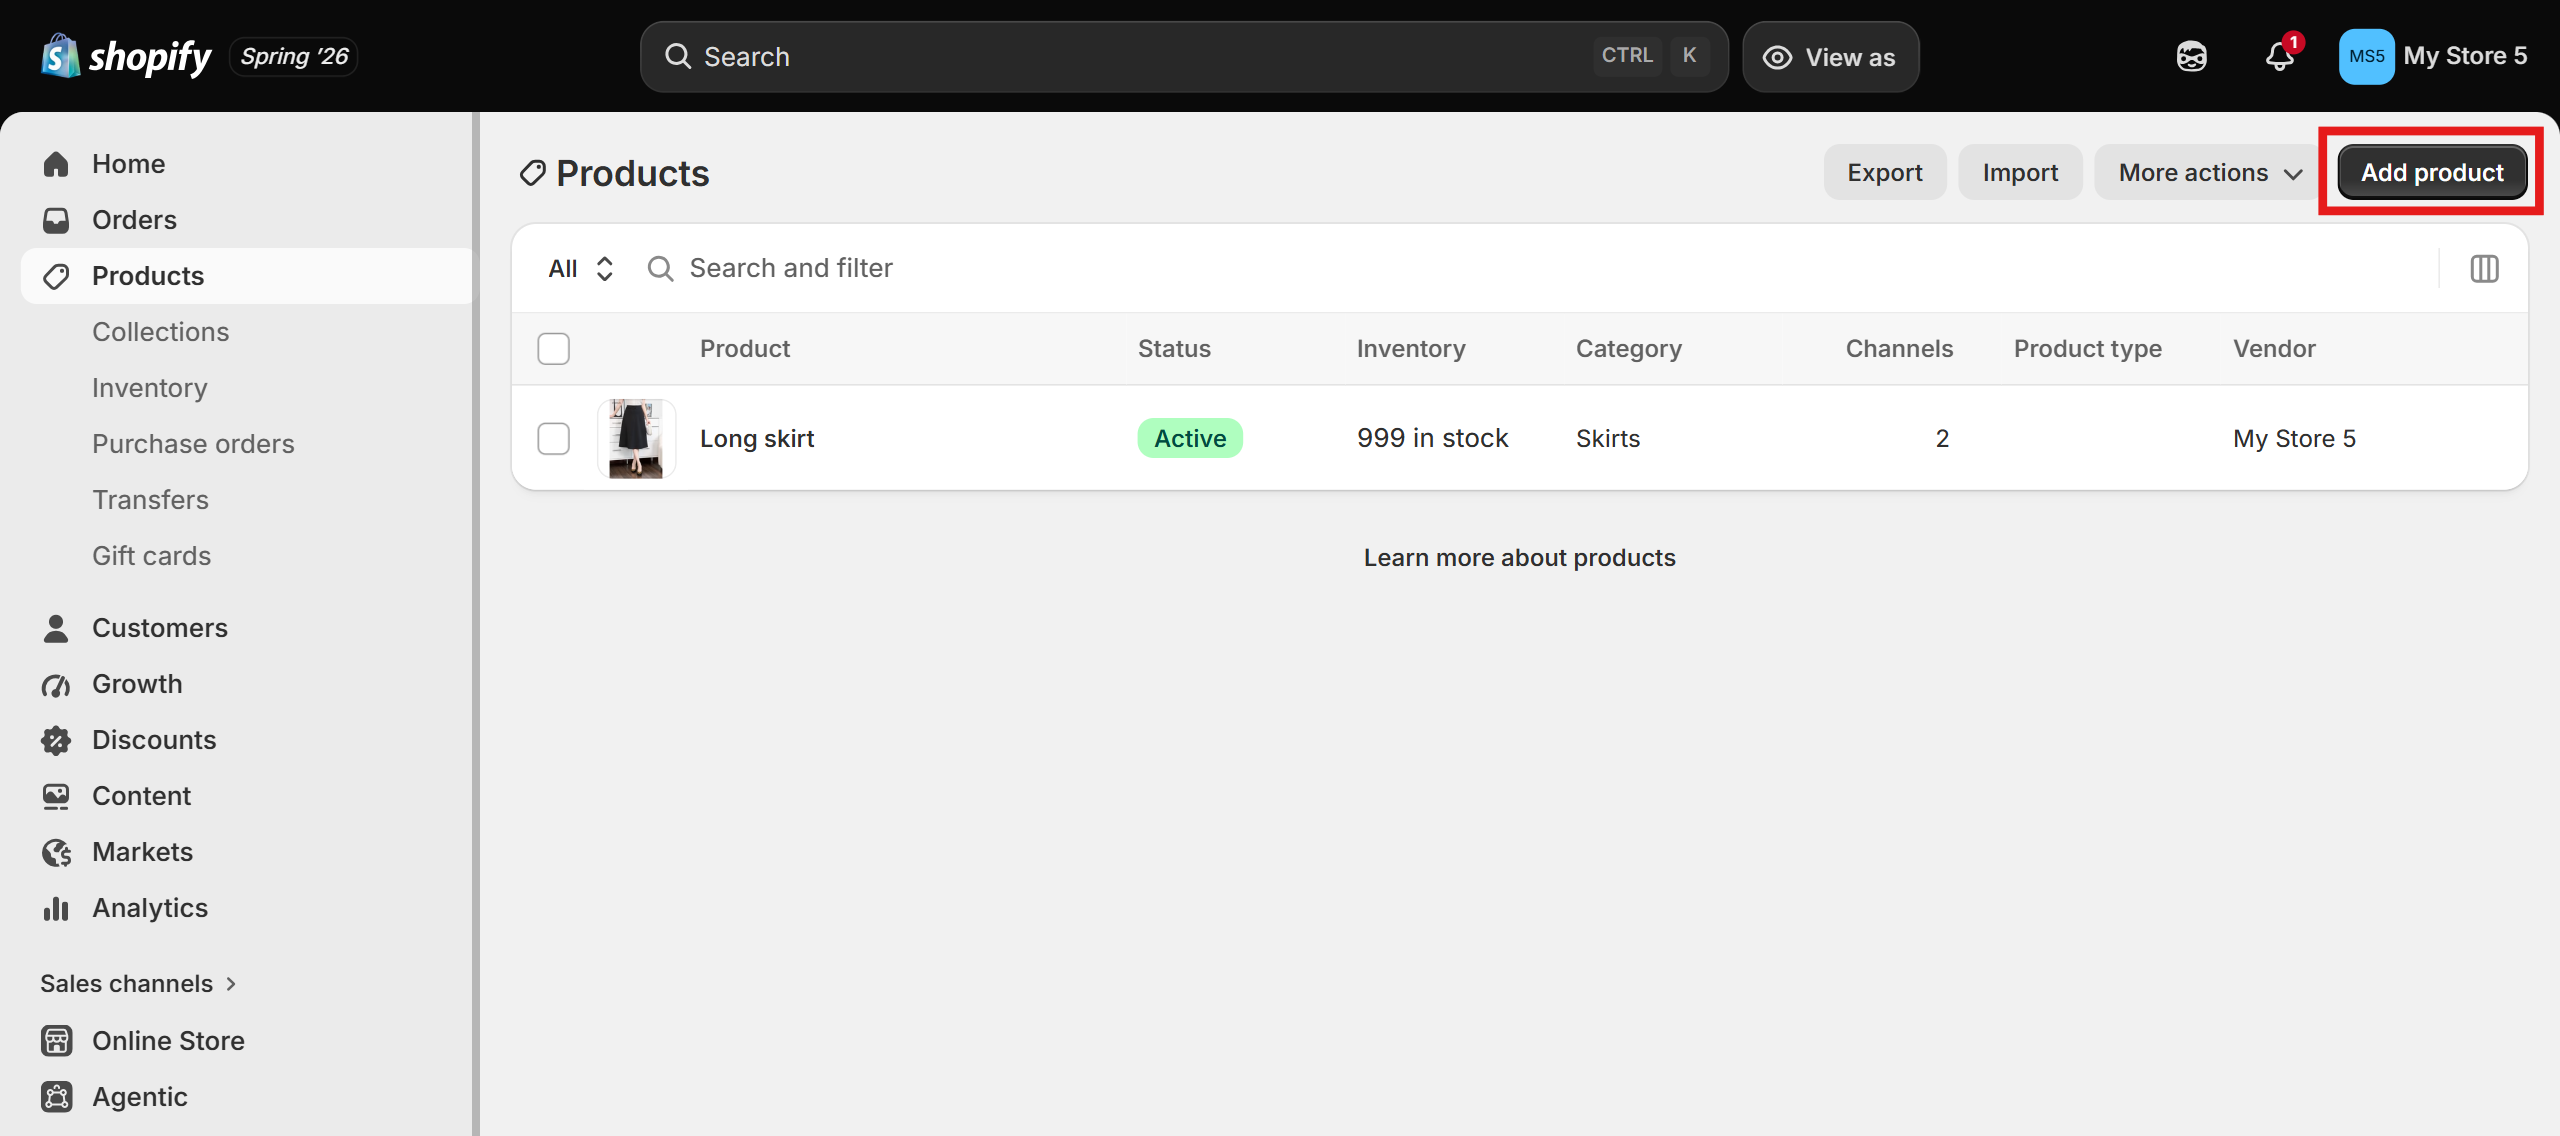
Task: Focus the top Search bar
Action: point(1184,57)
